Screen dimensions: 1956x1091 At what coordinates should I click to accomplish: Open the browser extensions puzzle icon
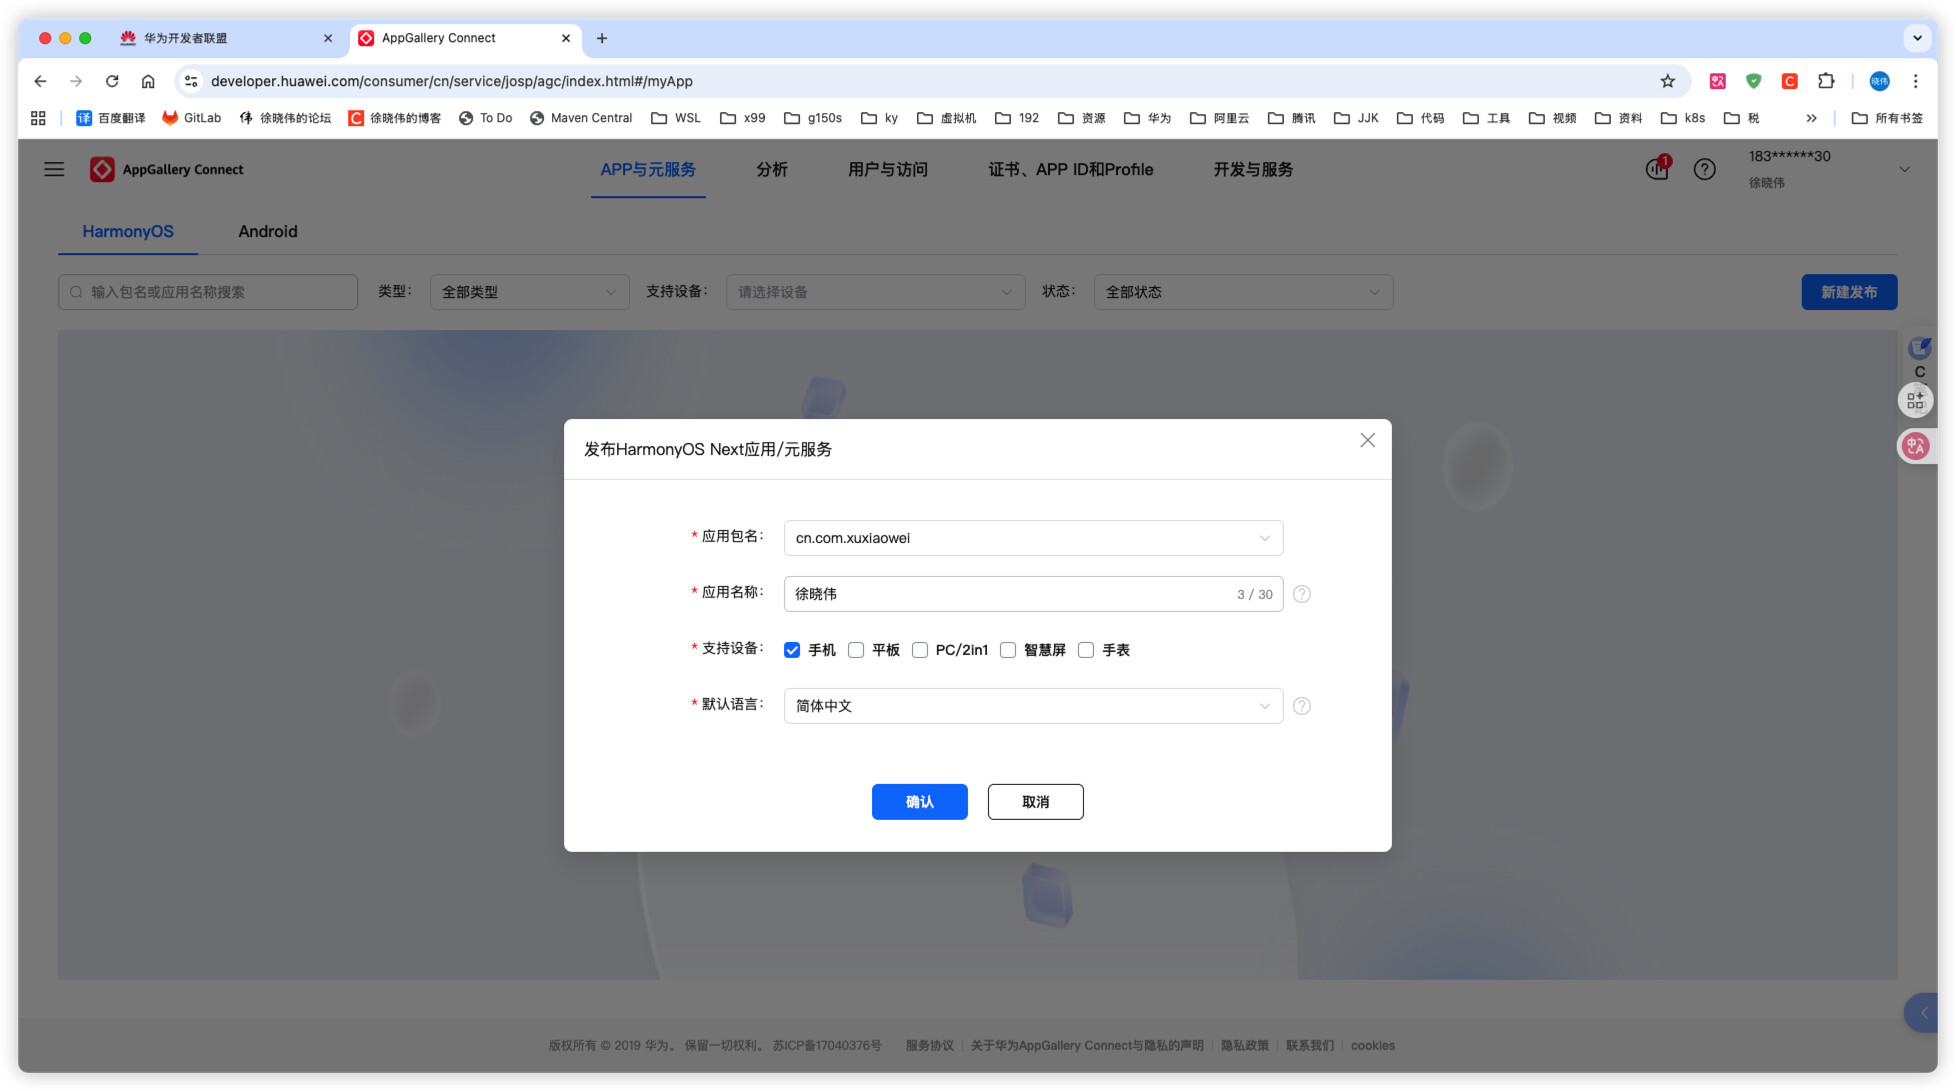1826,81
